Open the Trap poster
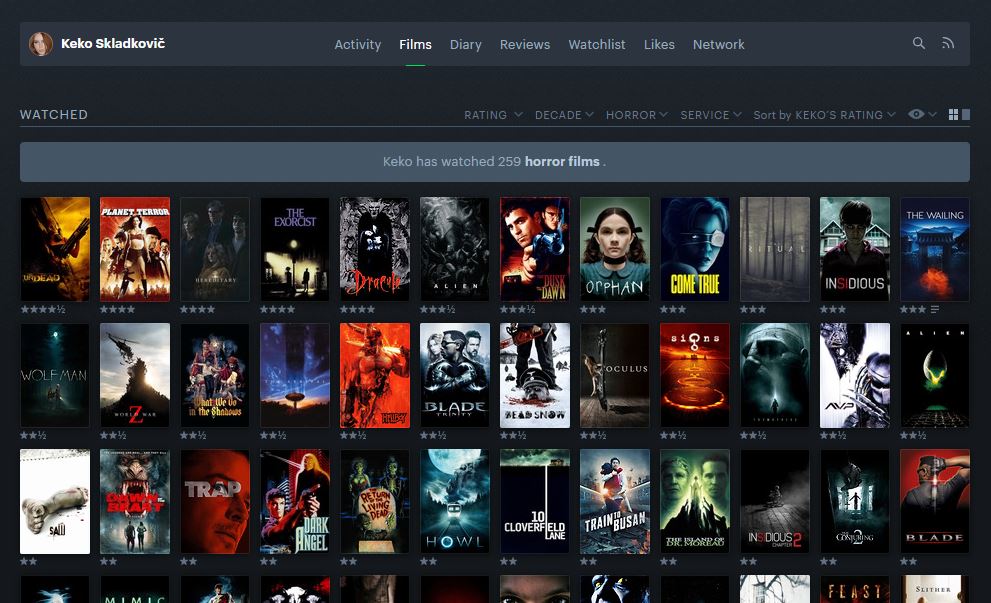This screenshot has width=991, height=603. [x=215, y=502]
